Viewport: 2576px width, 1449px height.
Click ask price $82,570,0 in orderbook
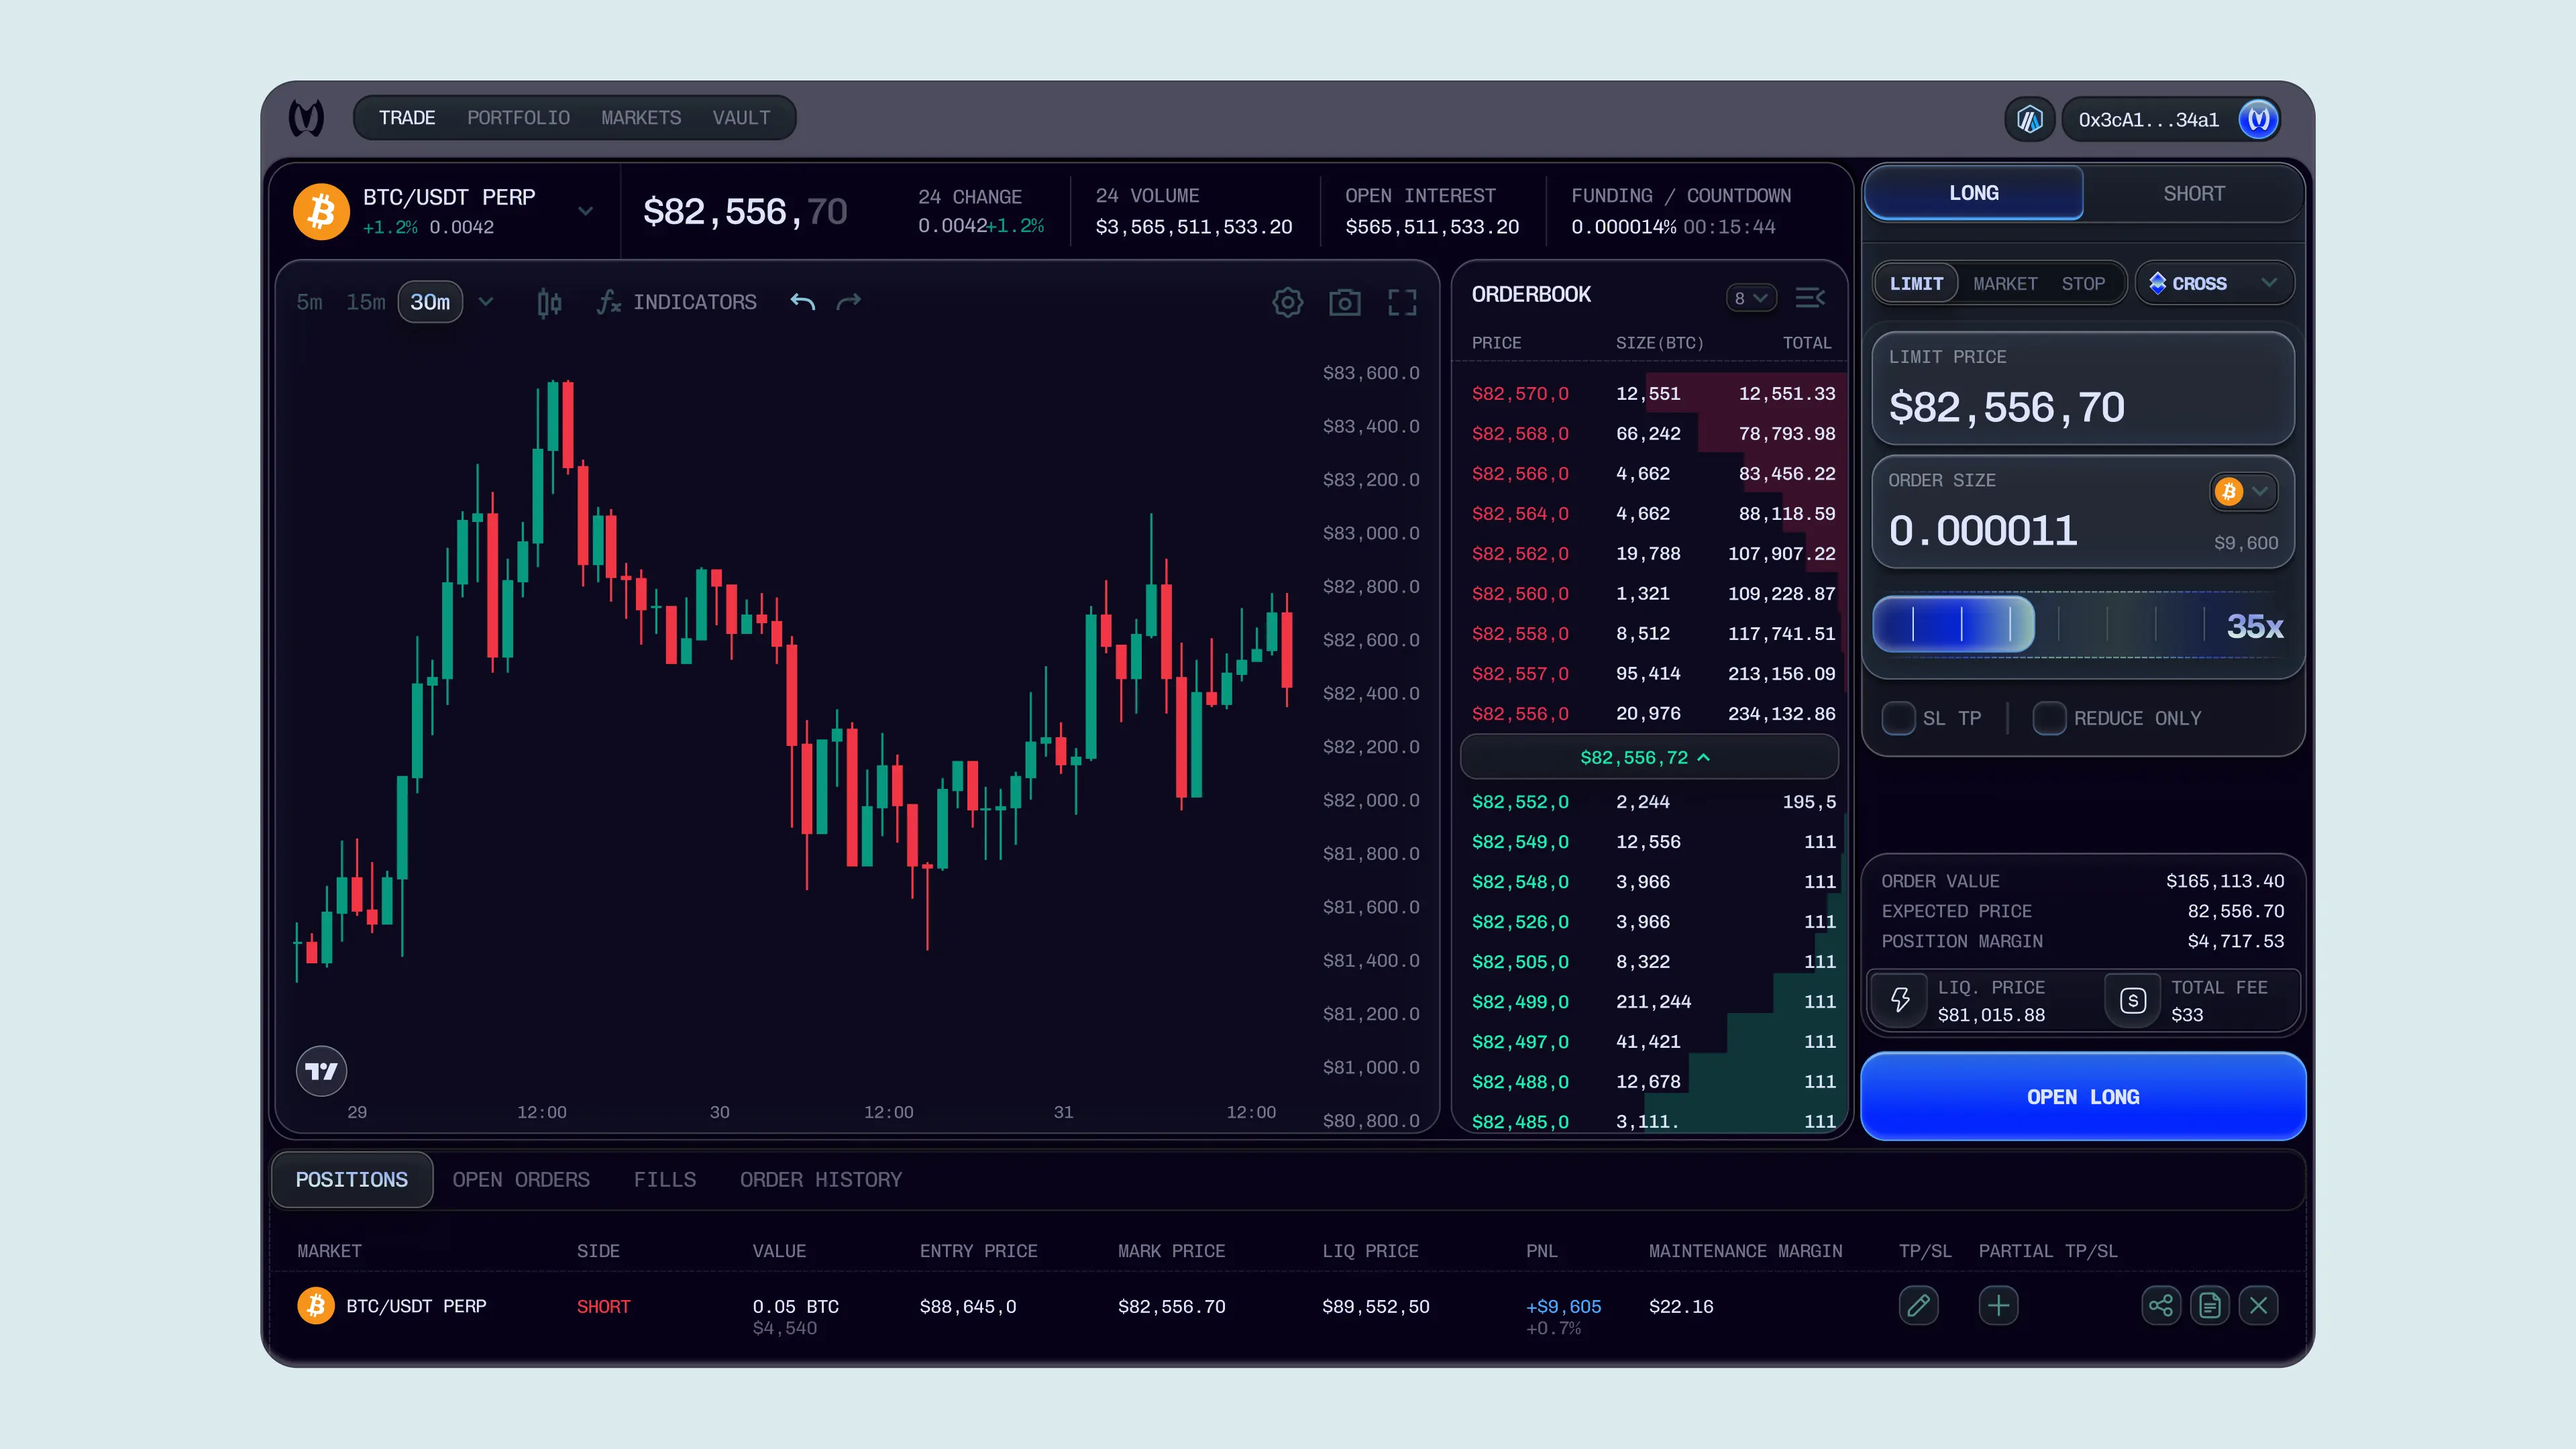pyautogui.click(x=1520, y=394)
